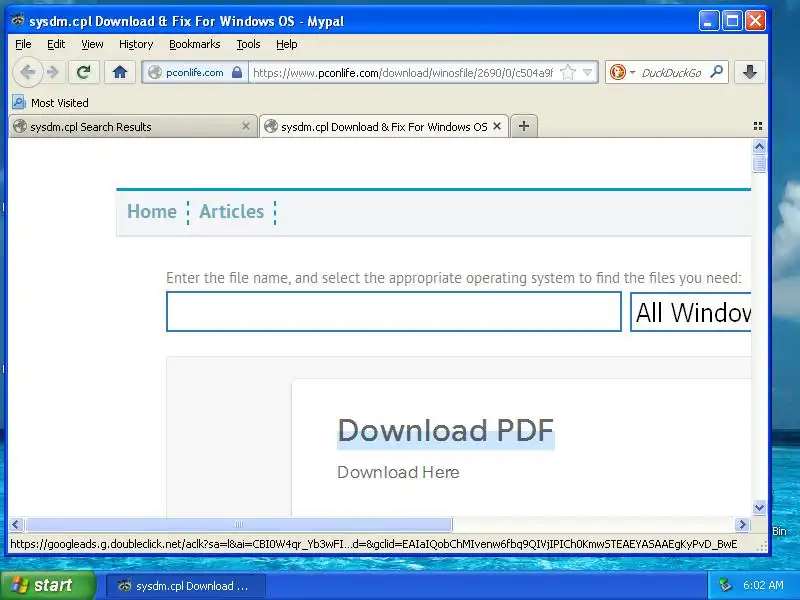Show all tabs list grid icon

pos(758,126)
